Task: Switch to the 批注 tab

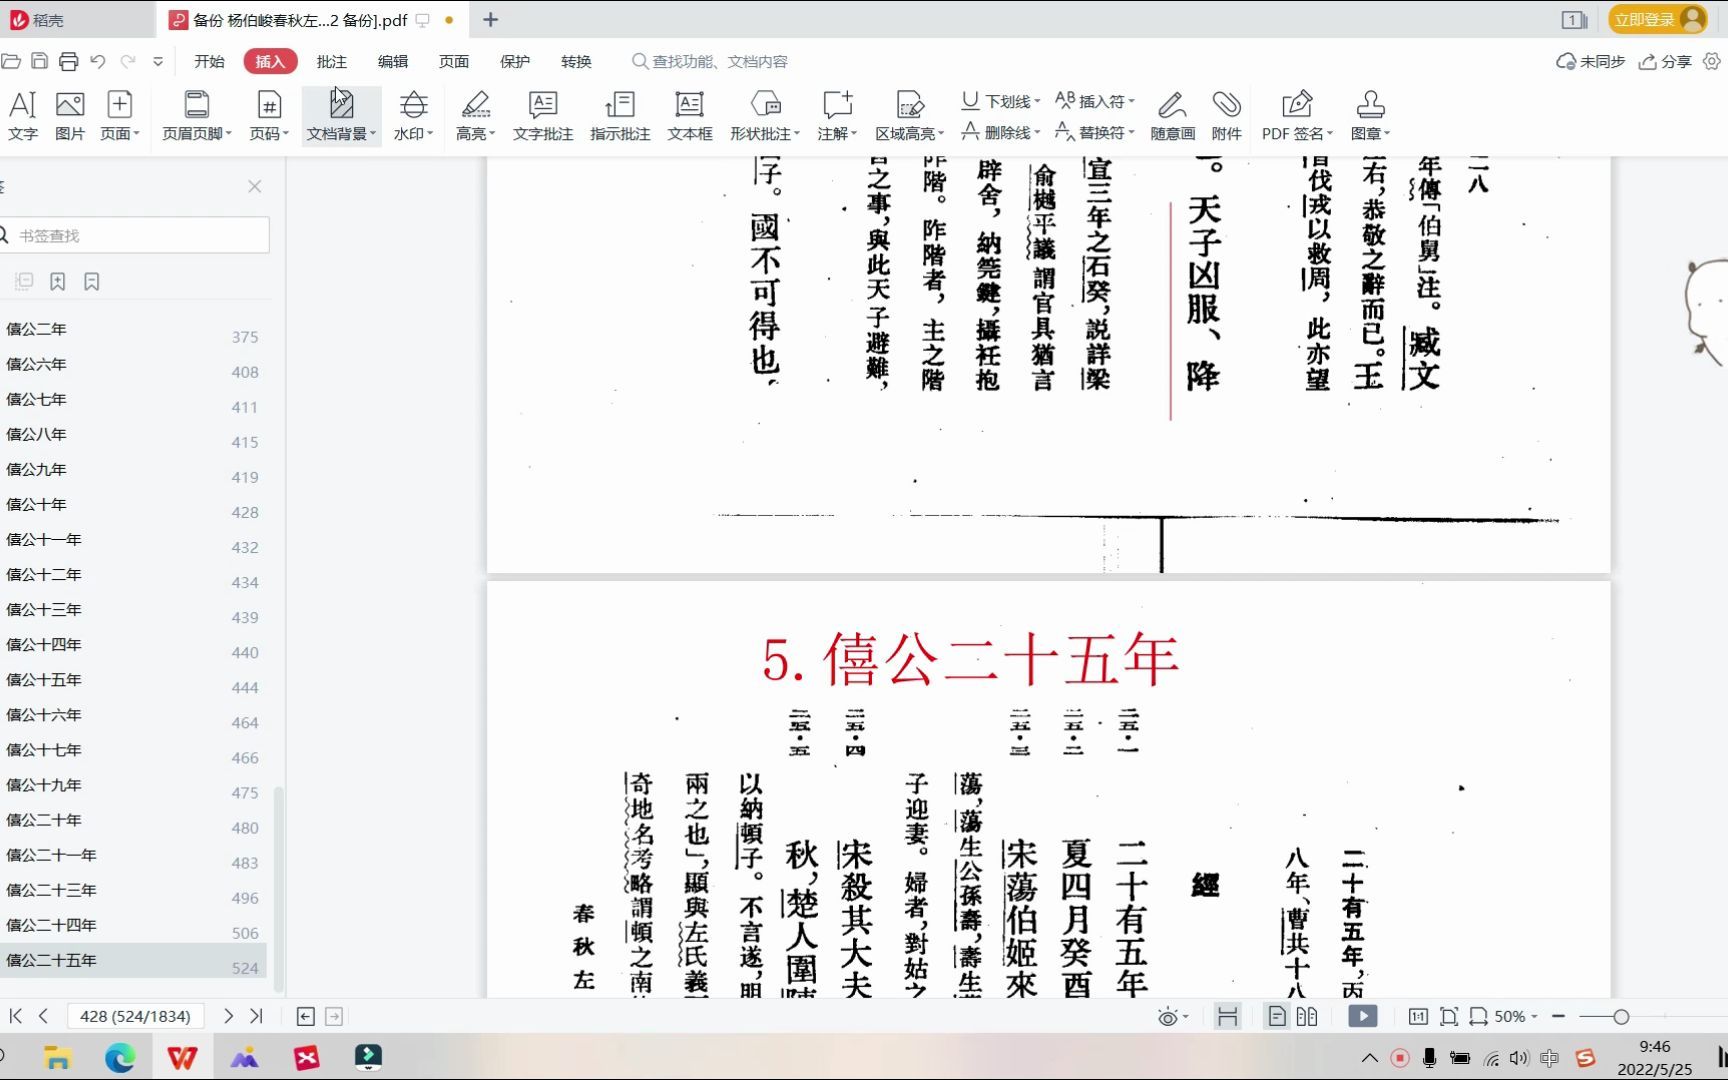Action: (x=331, y=61)
